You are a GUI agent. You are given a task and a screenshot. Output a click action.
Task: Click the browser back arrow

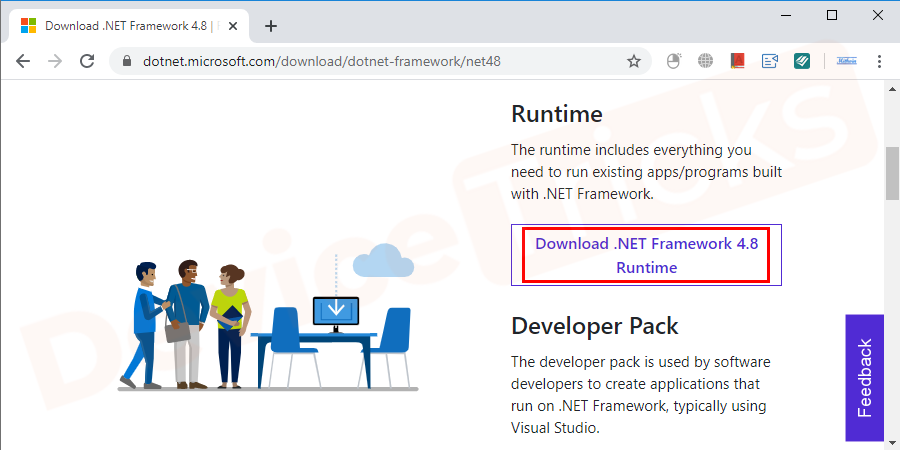point(23,61)
